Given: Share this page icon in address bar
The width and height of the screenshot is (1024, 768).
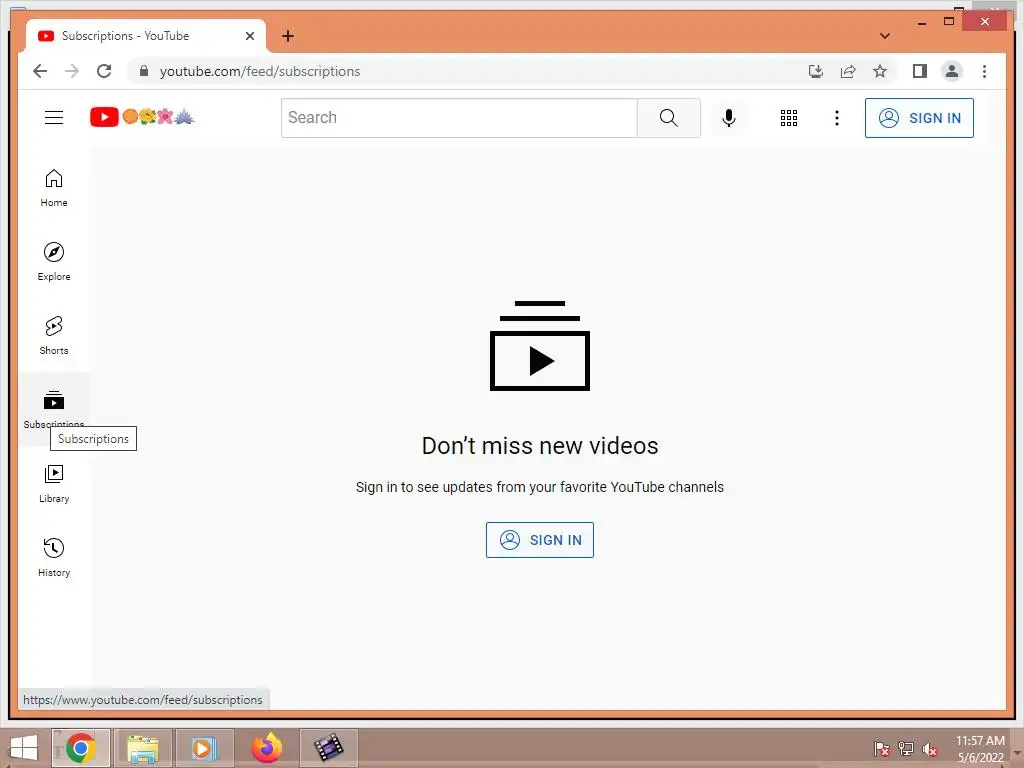Looking at the screenshot, I should (848, 71).
